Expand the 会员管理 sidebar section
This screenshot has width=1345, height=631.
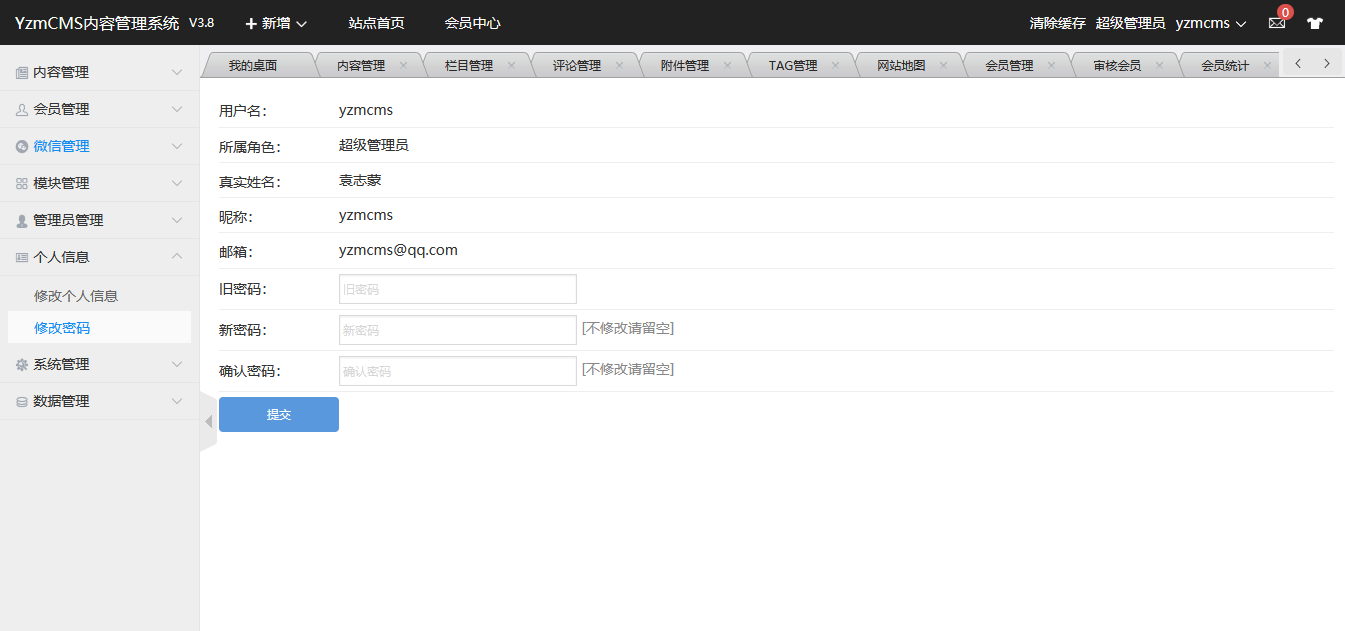click(x=100, y=109)
